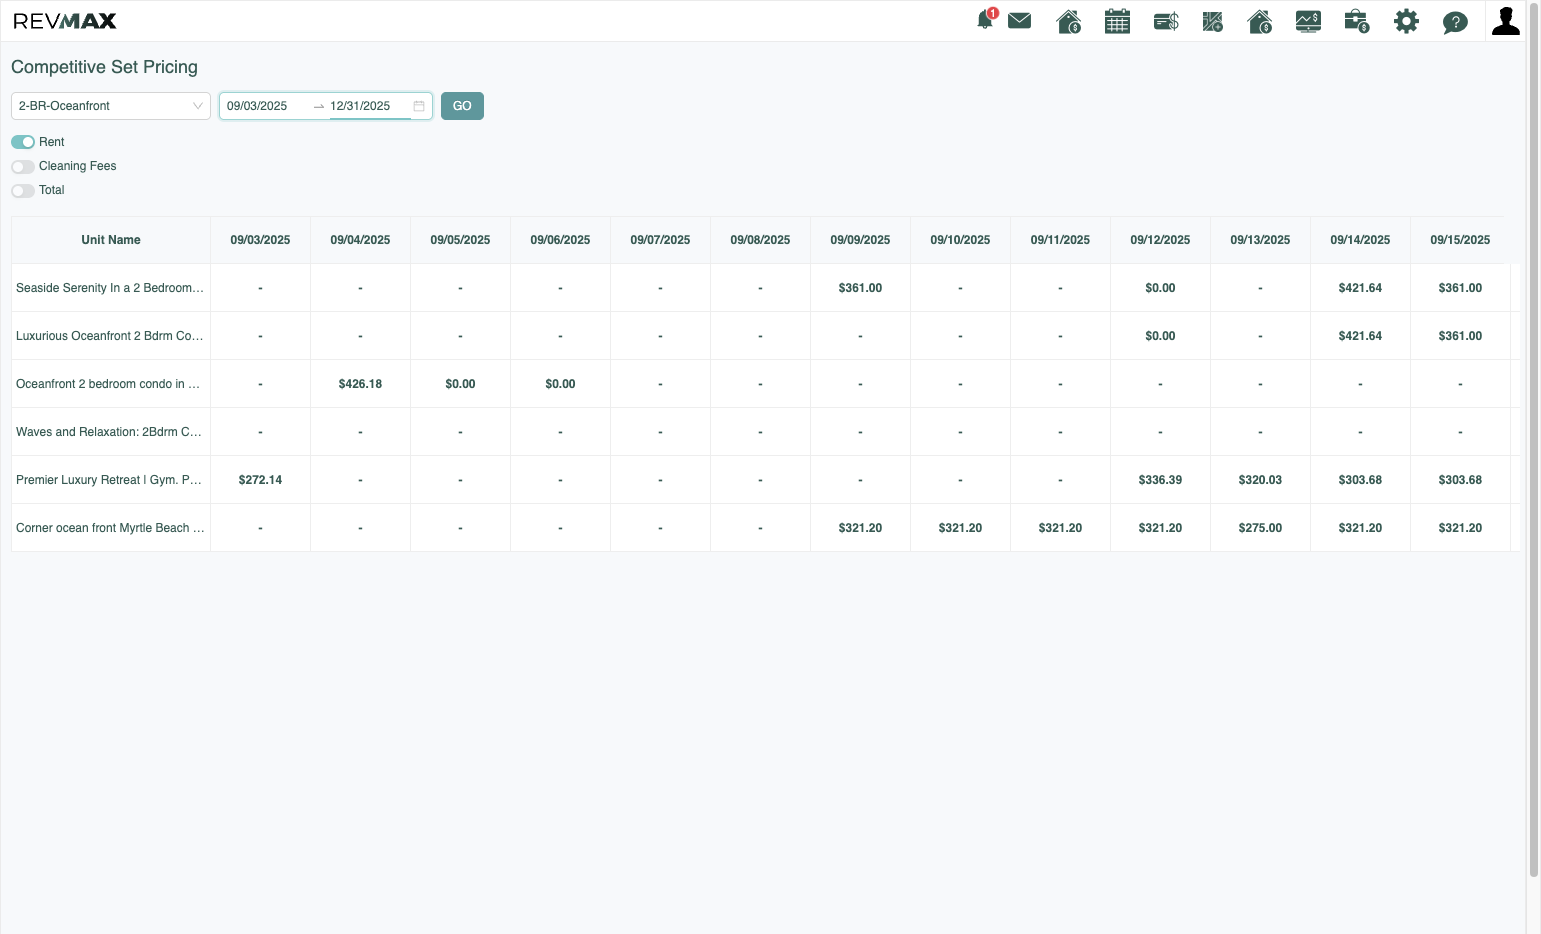Screen dimensions: 1541x934
Task: Click the $272.14 price cell
Action: coord(260,480)
